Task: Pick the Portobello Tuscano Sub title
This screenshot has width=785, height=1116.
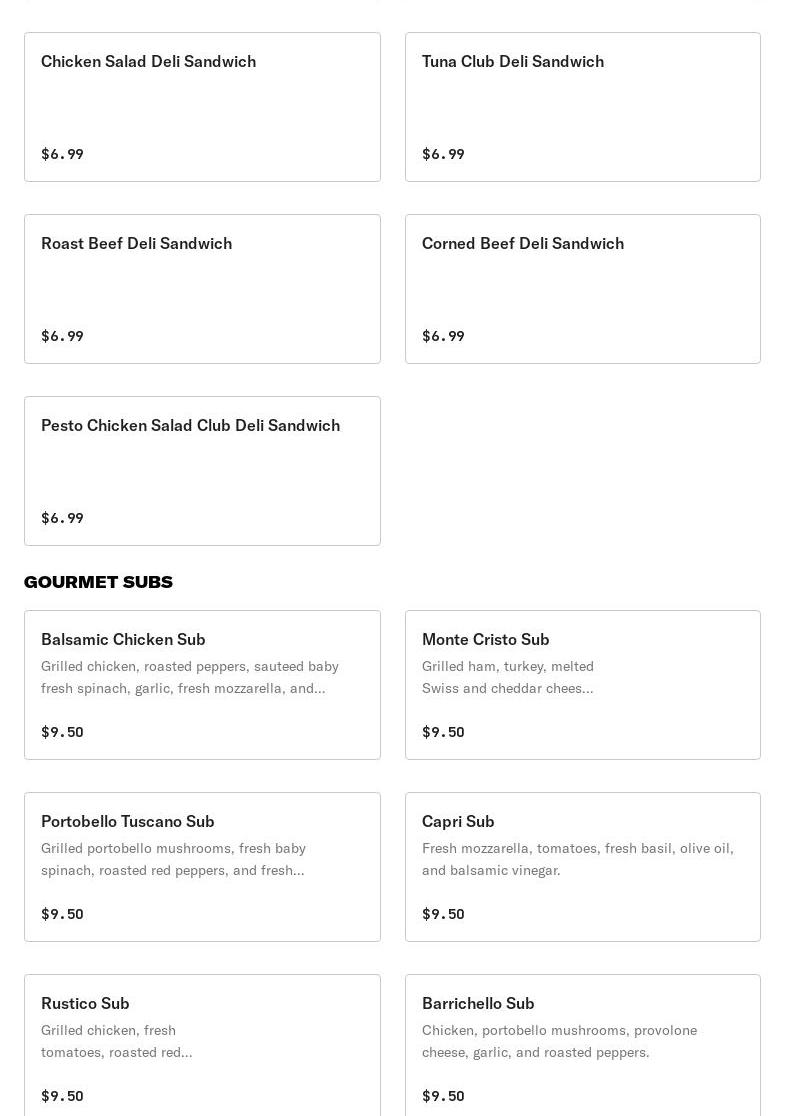Action: tap(127, 821)
